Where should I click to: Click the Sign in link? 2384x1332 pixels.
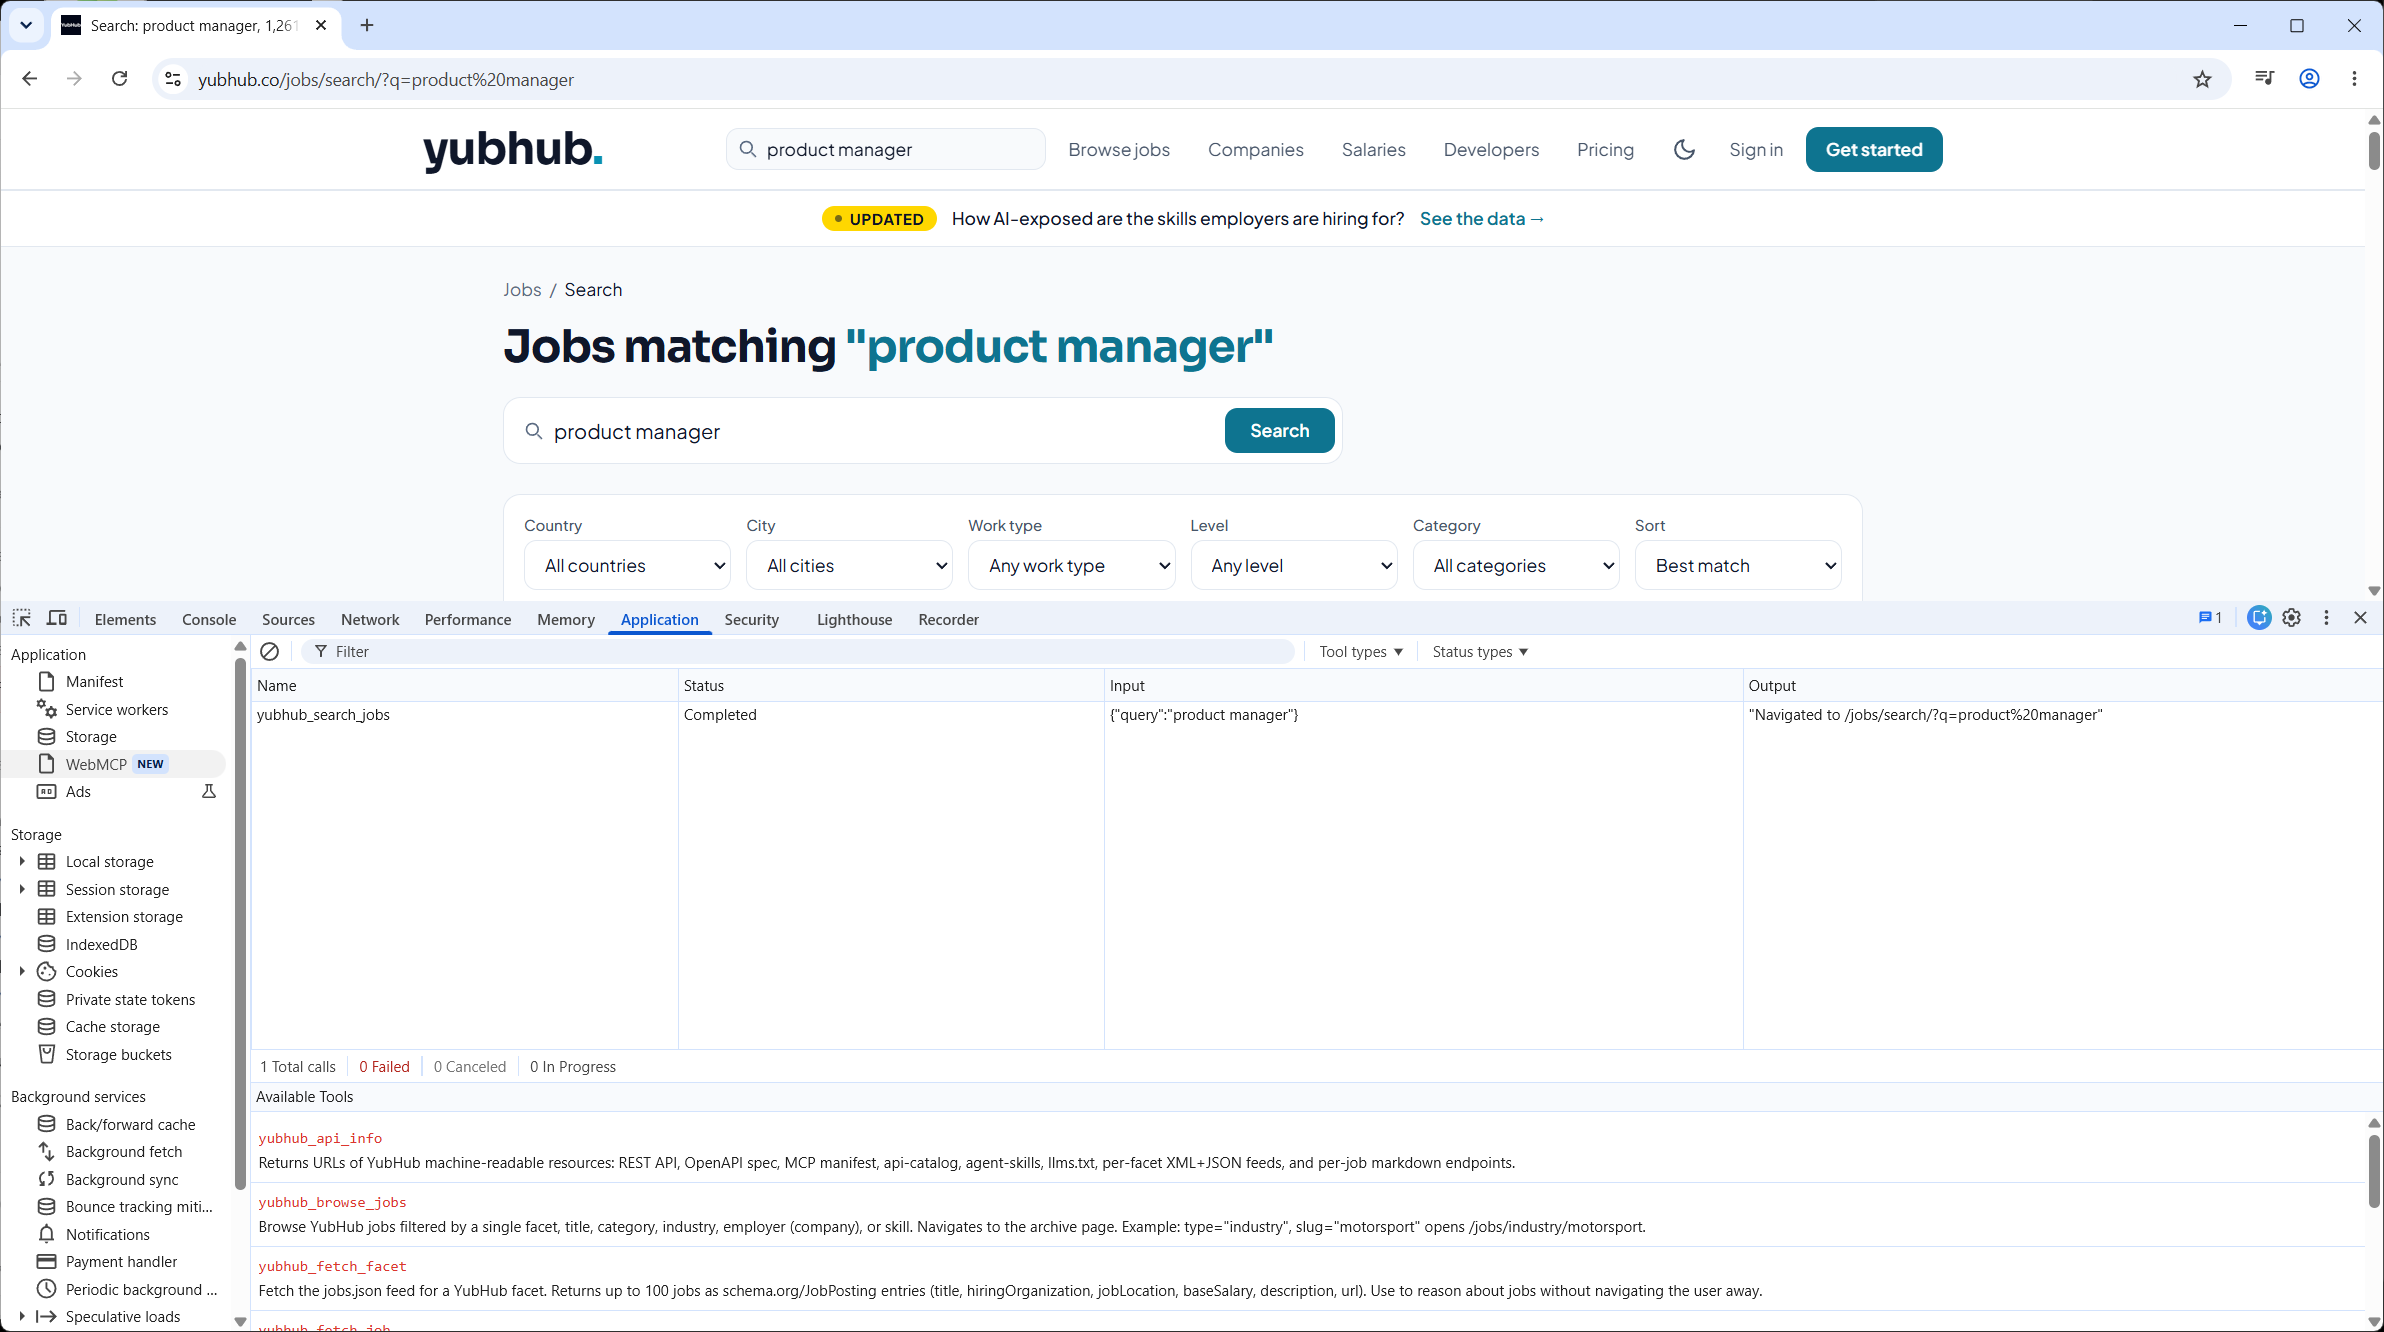[x=1756, y=150]
